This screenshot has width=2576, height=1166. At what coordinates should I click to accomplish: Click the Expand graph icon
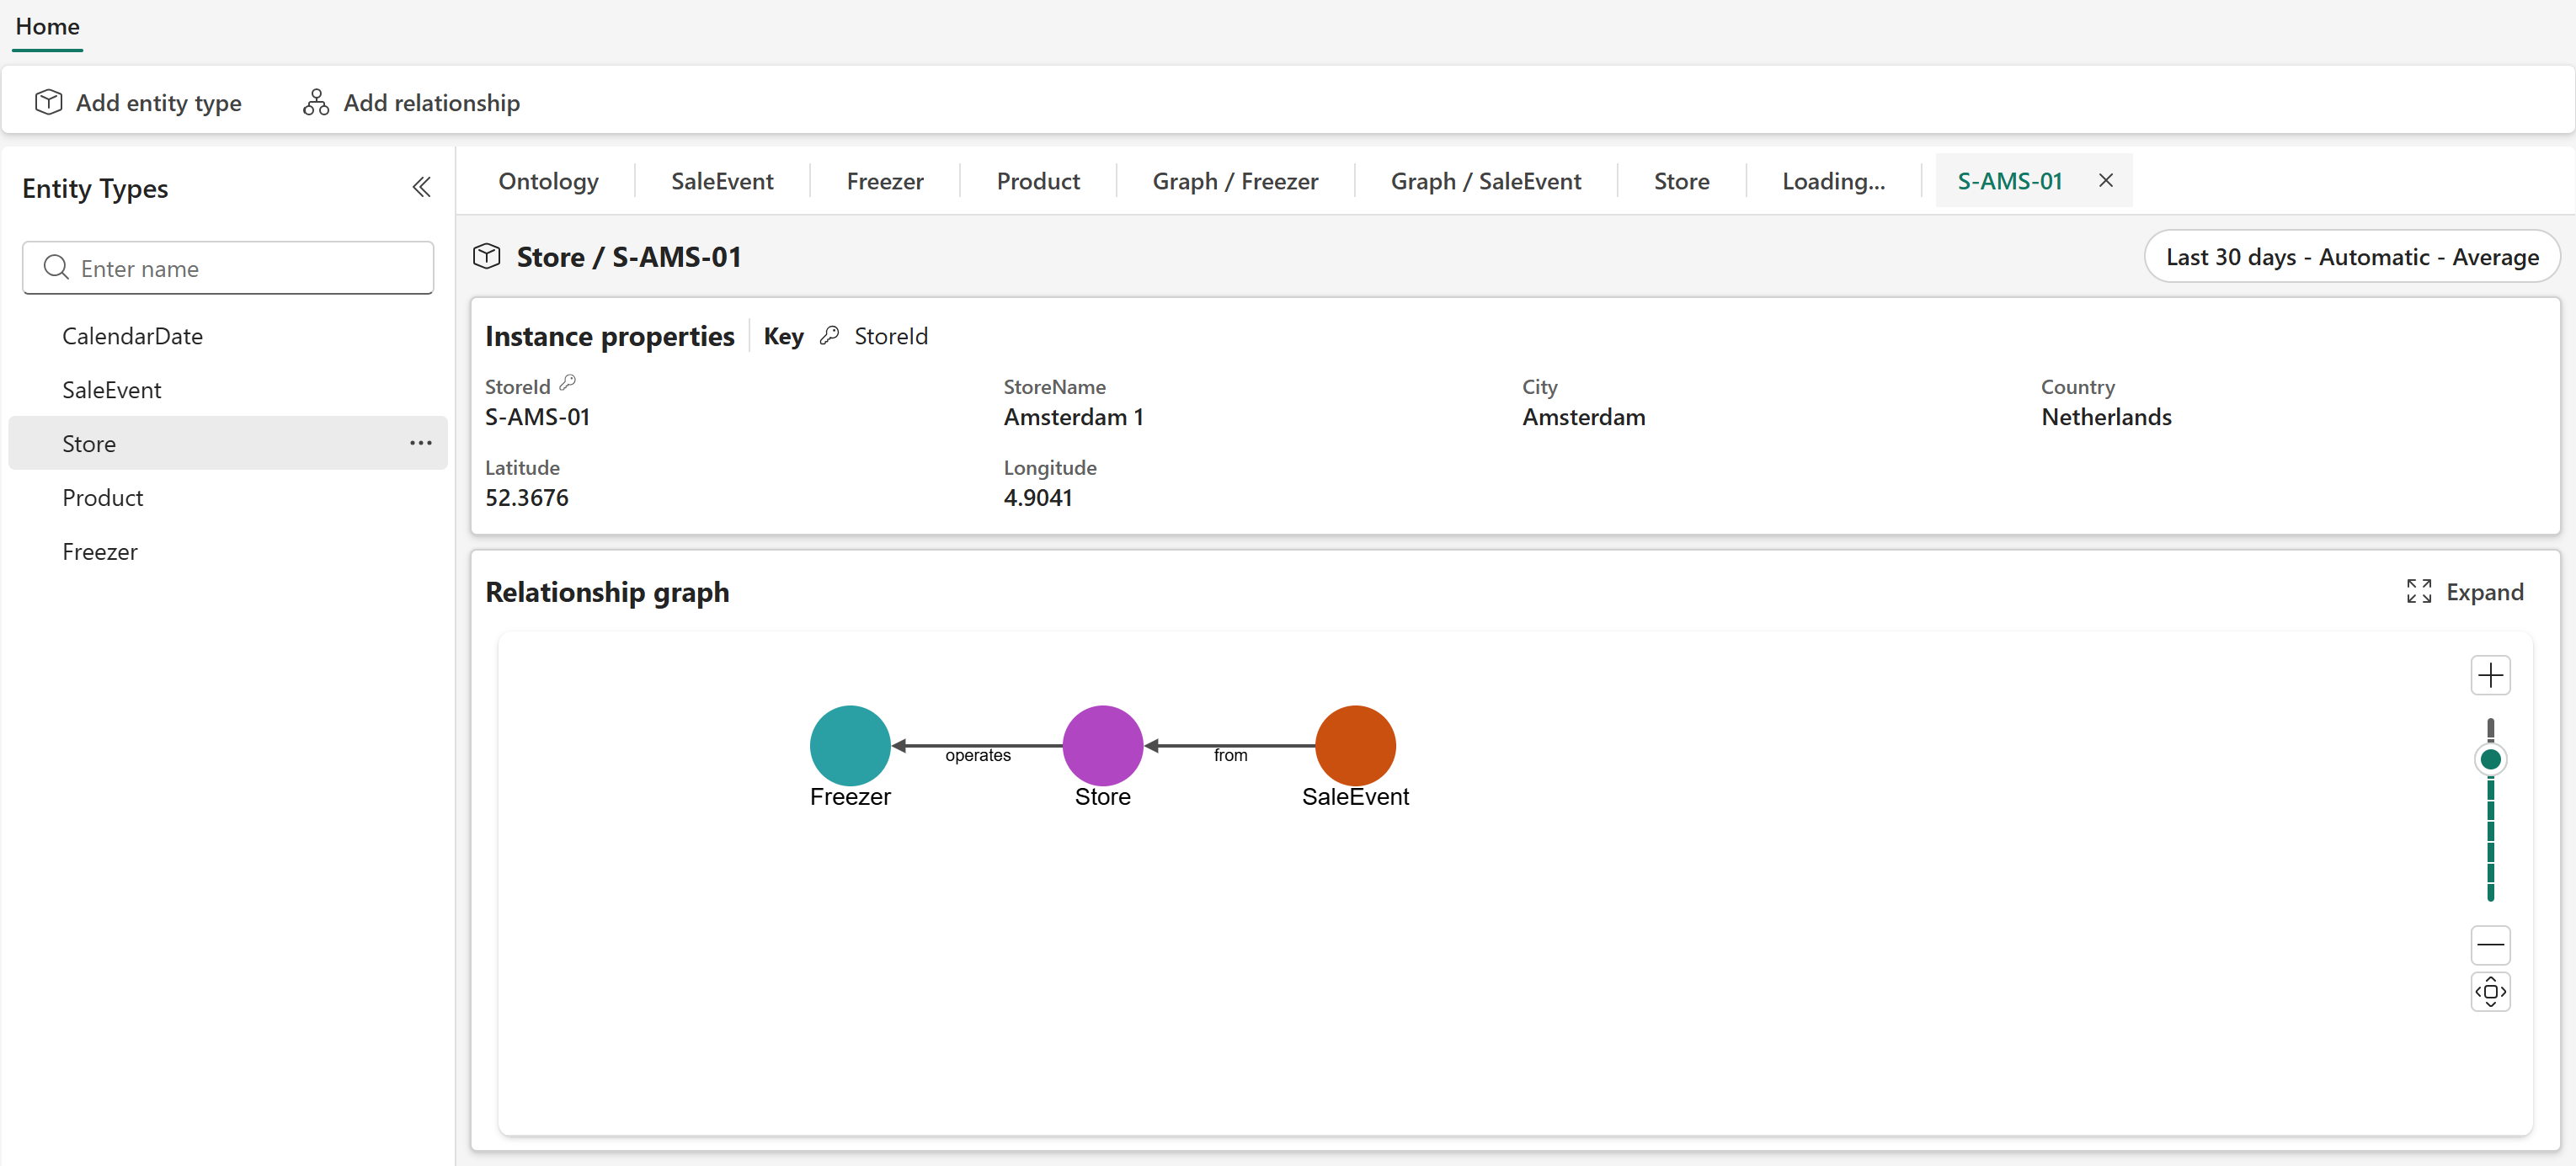[x=2418, y=592]
